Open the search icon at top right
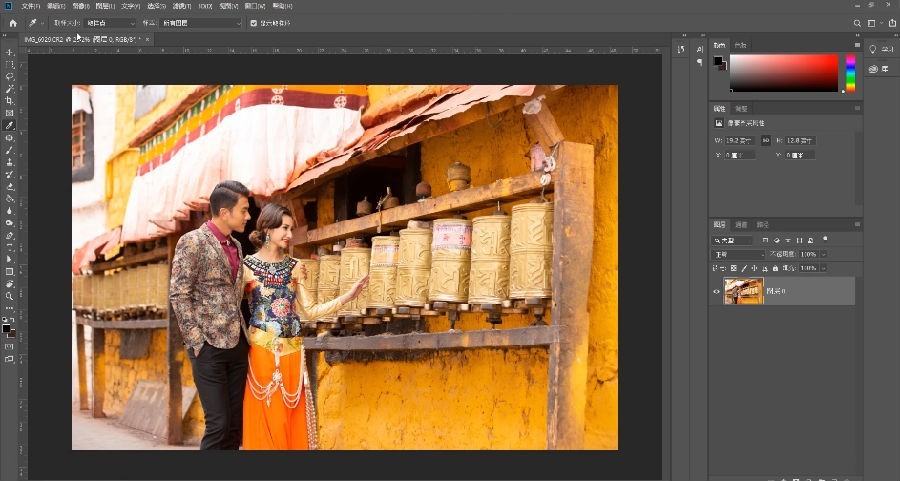The image size is (900, 481). pyautogui.click(x=857, y=22)
